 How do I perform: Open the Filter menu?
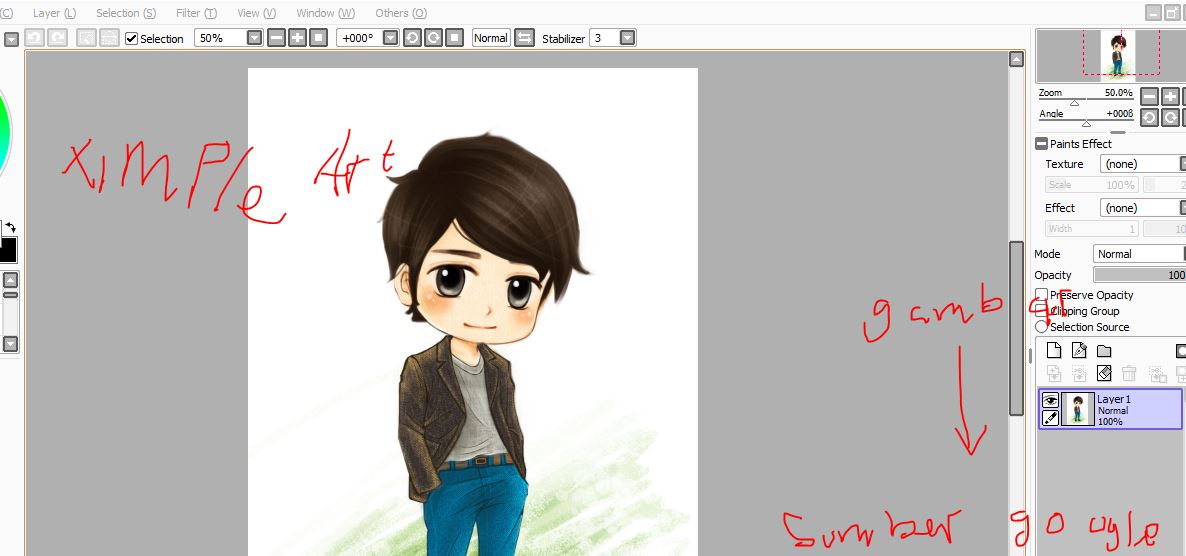196,13
